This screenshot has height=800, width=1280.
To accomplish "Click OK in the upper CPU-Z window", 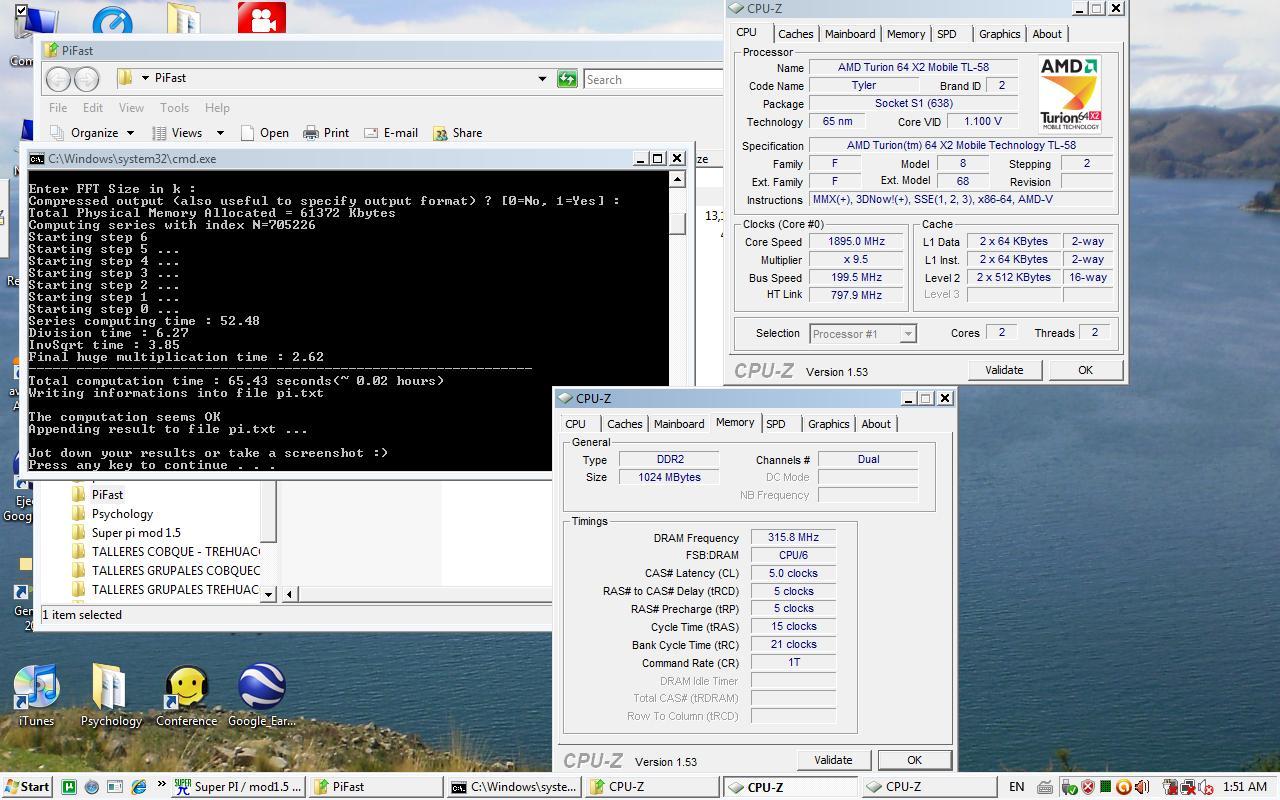I will [x=1085, y=370].
